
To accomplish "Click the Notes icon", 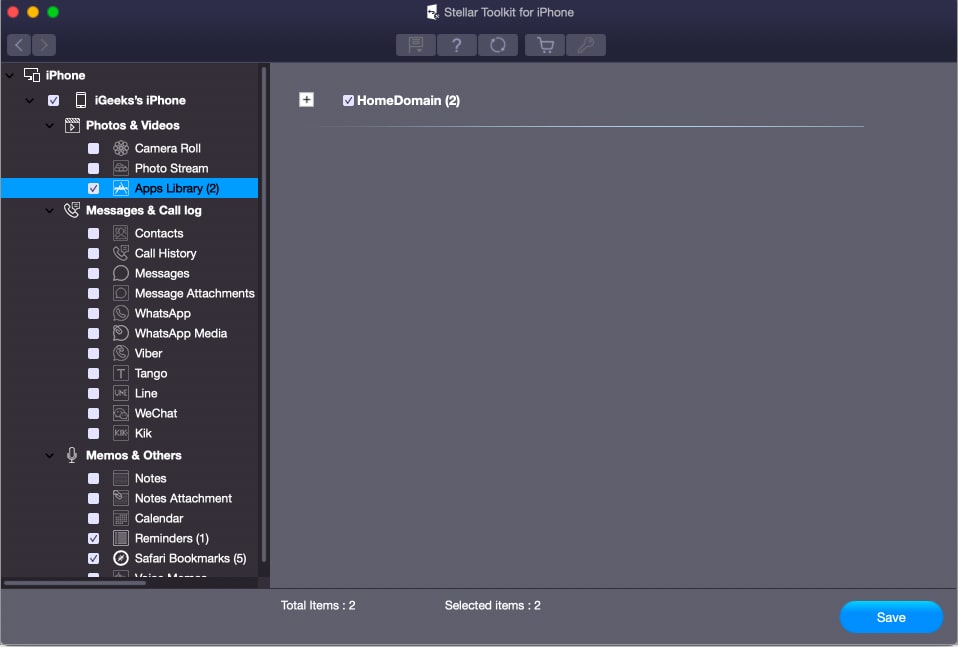I will [121, 478].
